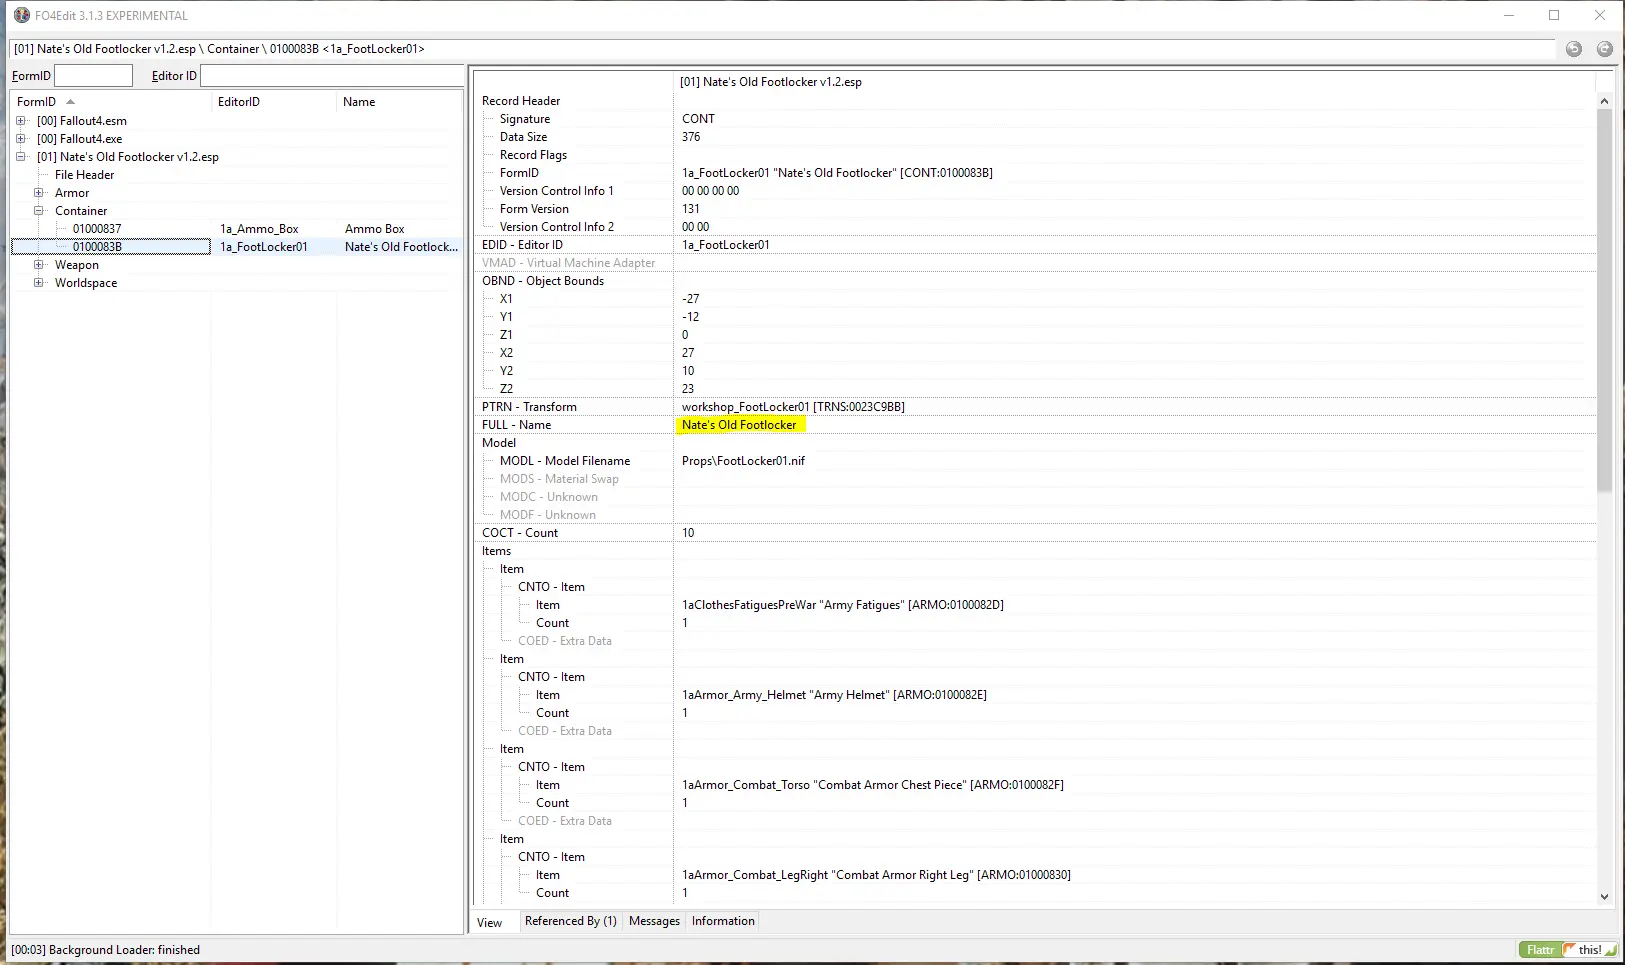The width and height of the screenshot is (1625, 965).
Task: Click the 1a_FootLocker01 editor ID cell in tree
Action: click(x=264, y=247)
